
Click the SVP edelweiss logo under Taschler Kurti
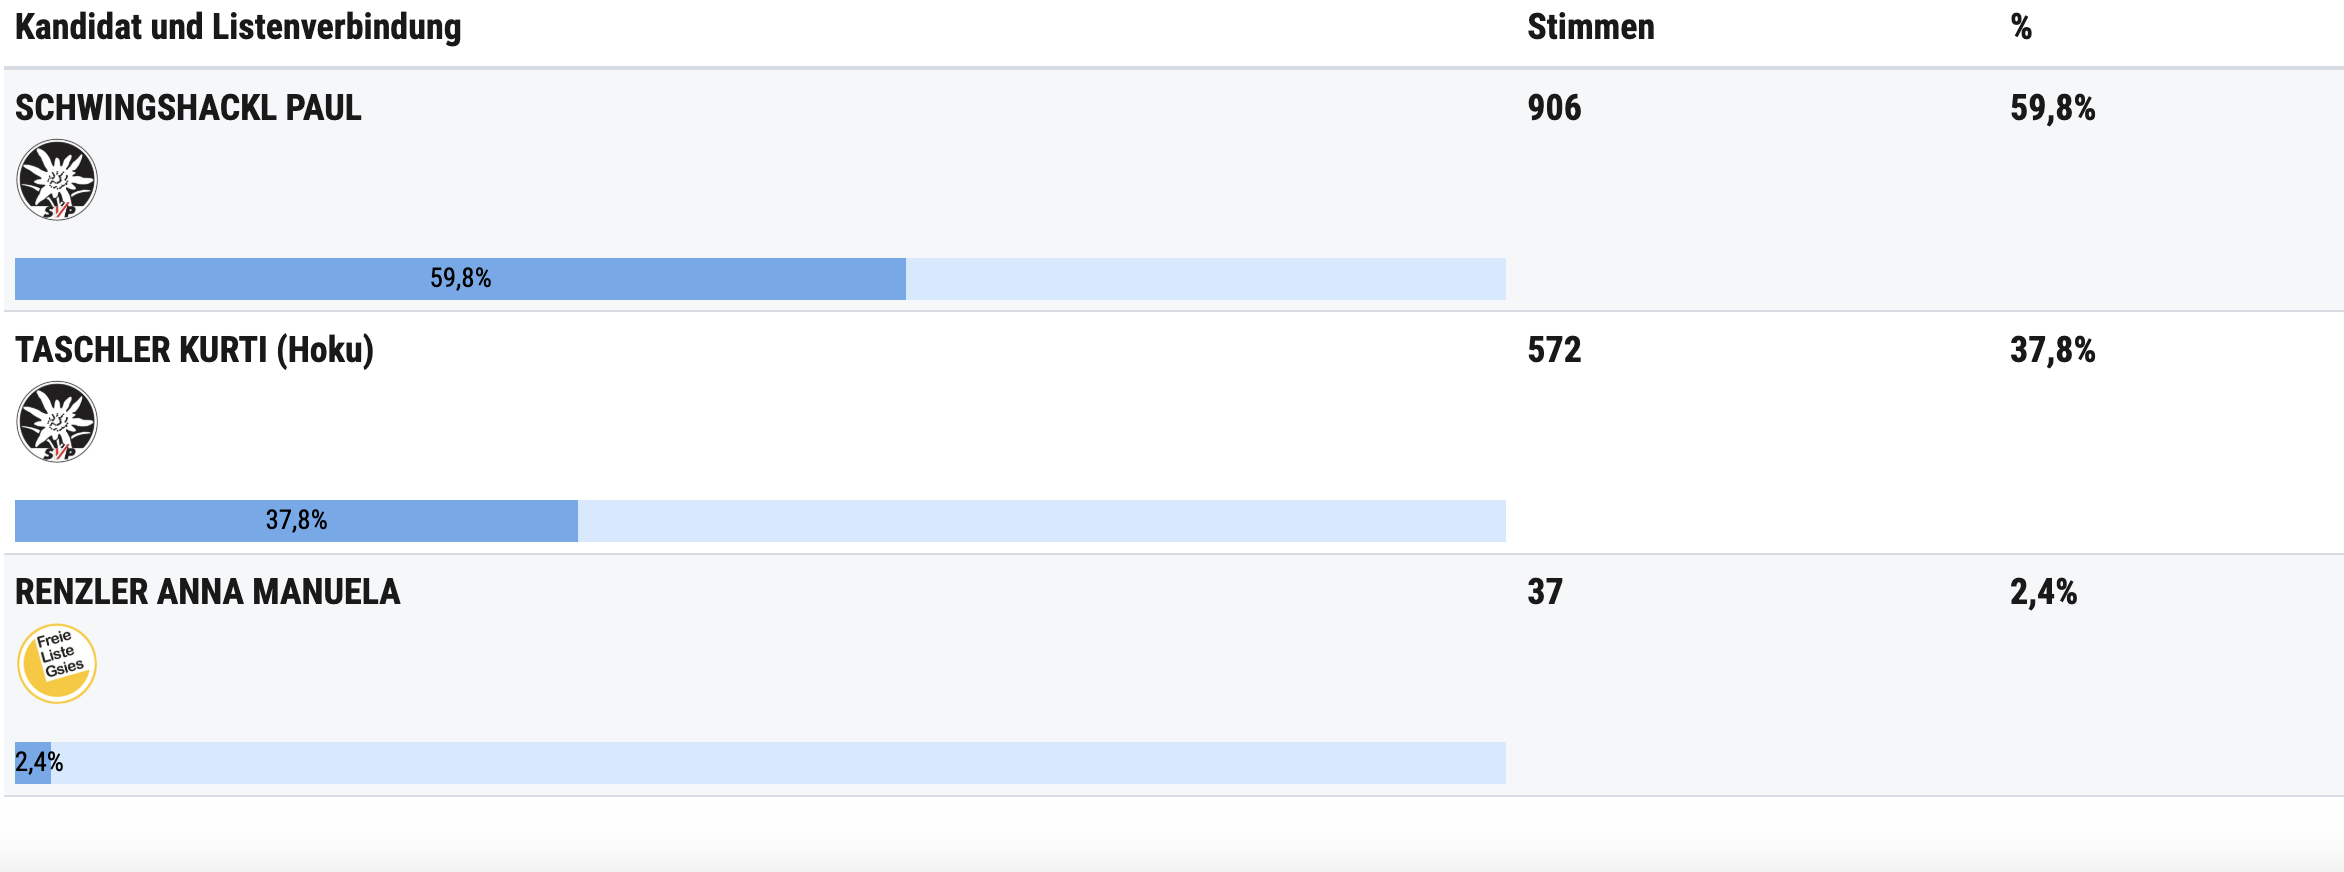(x=57, y=422)
